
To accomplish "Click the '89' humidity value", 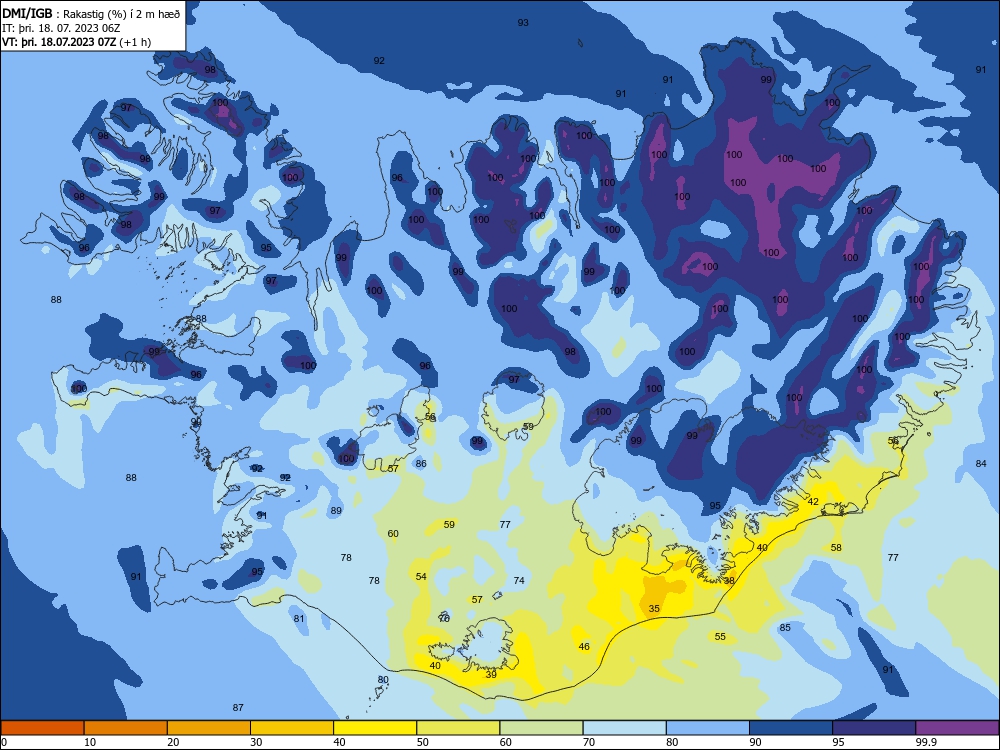I will point(336,510).
